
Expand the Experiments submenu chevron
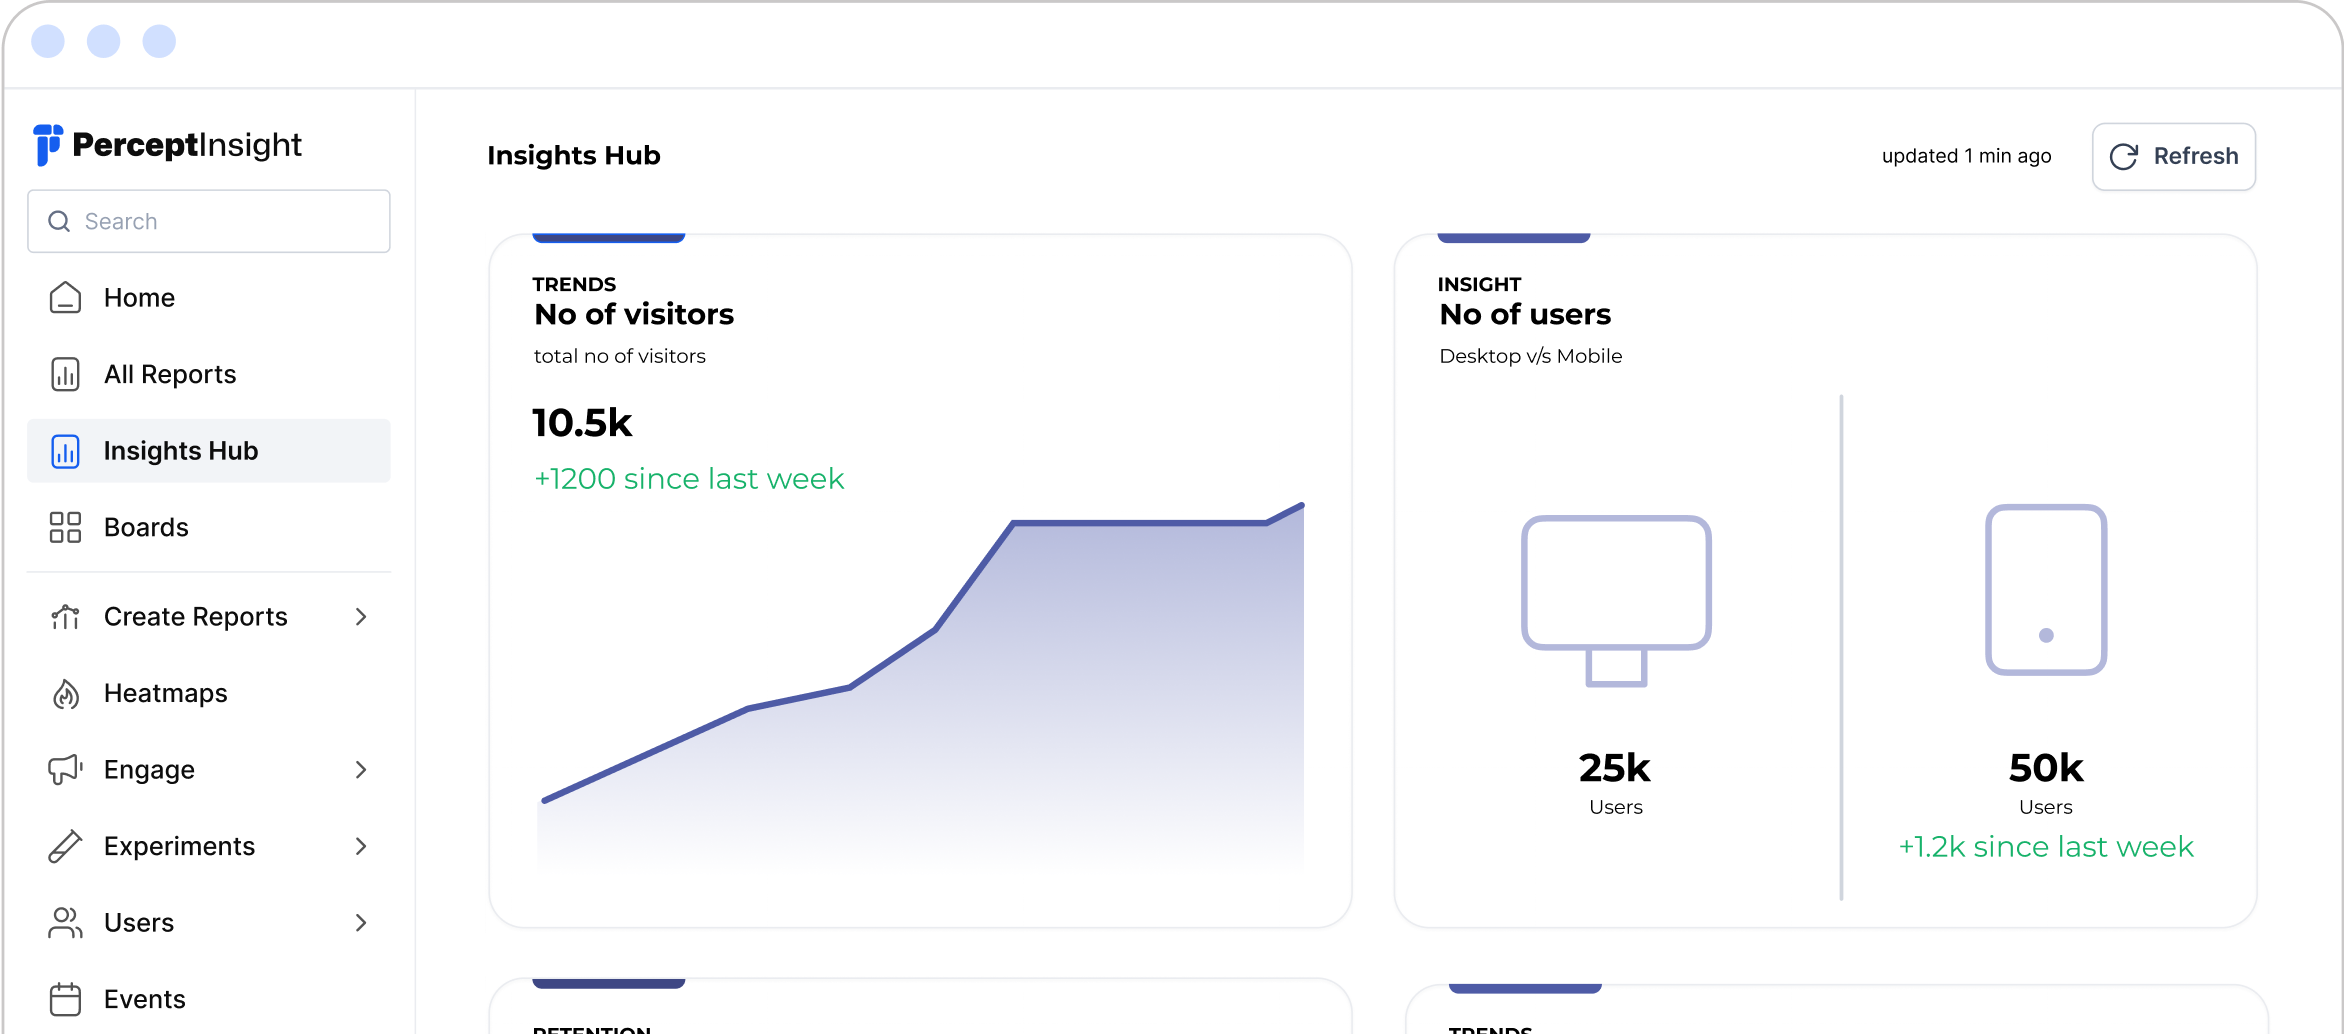tap(361, 847)
